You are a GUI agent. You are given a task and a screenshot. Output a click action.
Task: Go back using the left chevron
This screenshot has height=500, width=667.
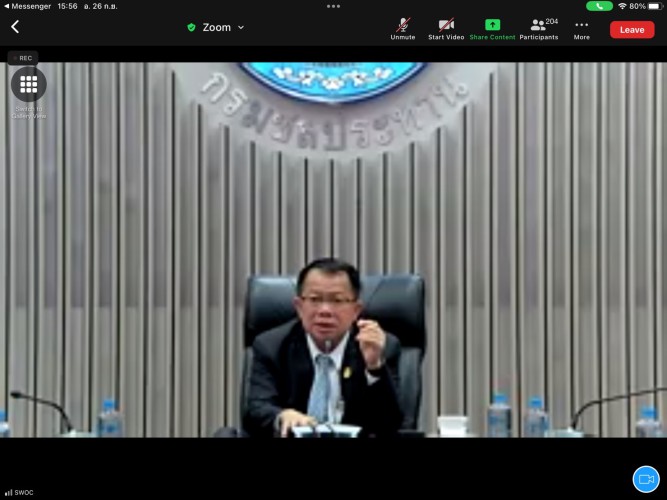point(15,27)
